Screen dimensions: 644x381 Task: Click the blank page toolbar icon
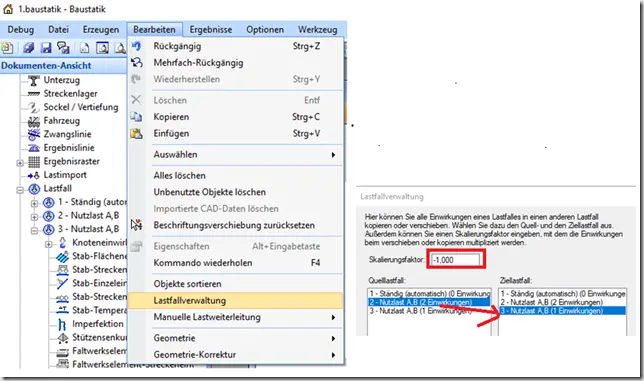point(85,48)
